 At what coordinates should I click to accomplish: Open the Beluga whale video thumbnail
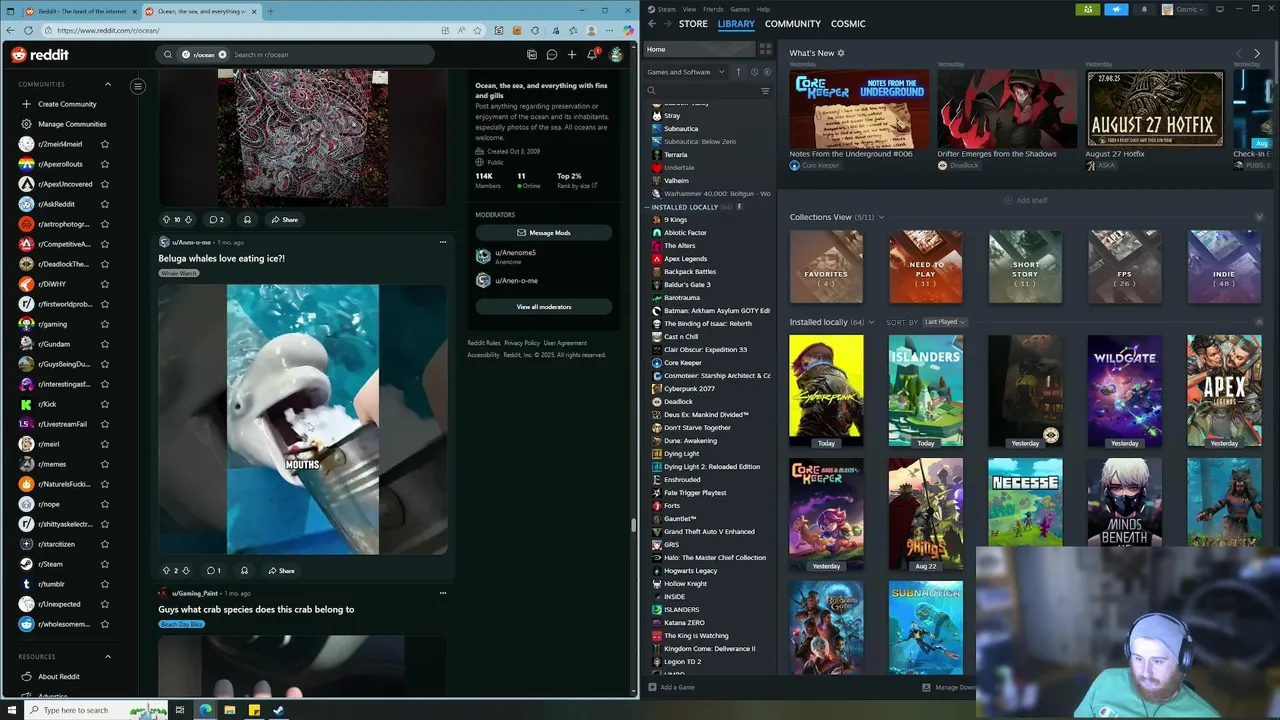click(x=303, y=419)
